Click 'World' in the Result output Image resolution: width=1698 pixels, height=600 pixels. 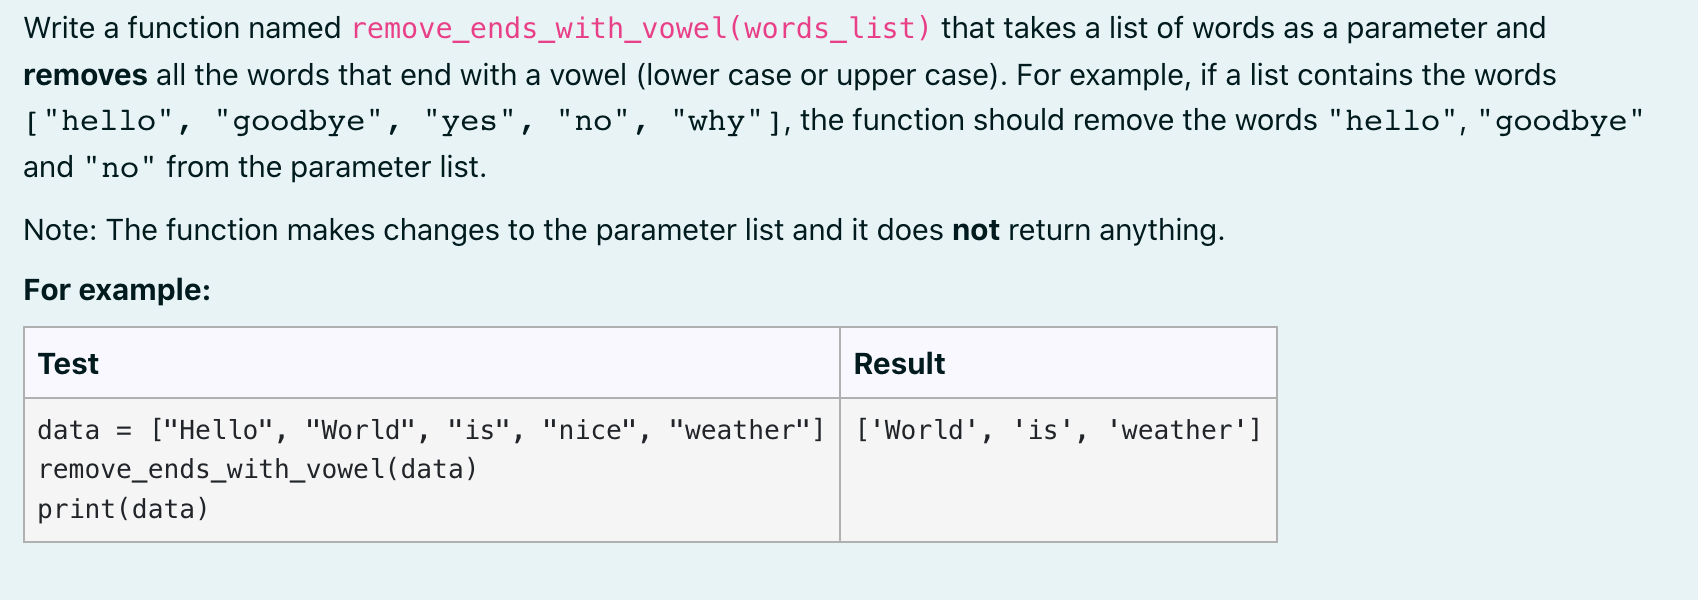pos(924,430)
